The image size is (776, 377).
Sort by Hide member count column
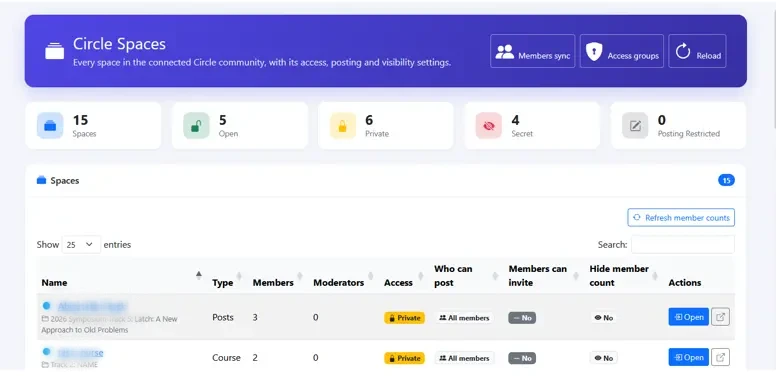coord(624,276)
